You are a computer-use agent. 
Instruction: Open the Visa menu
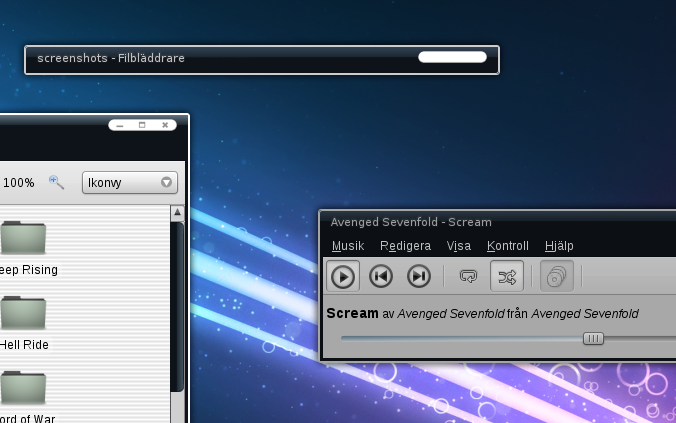click(459, 246)
